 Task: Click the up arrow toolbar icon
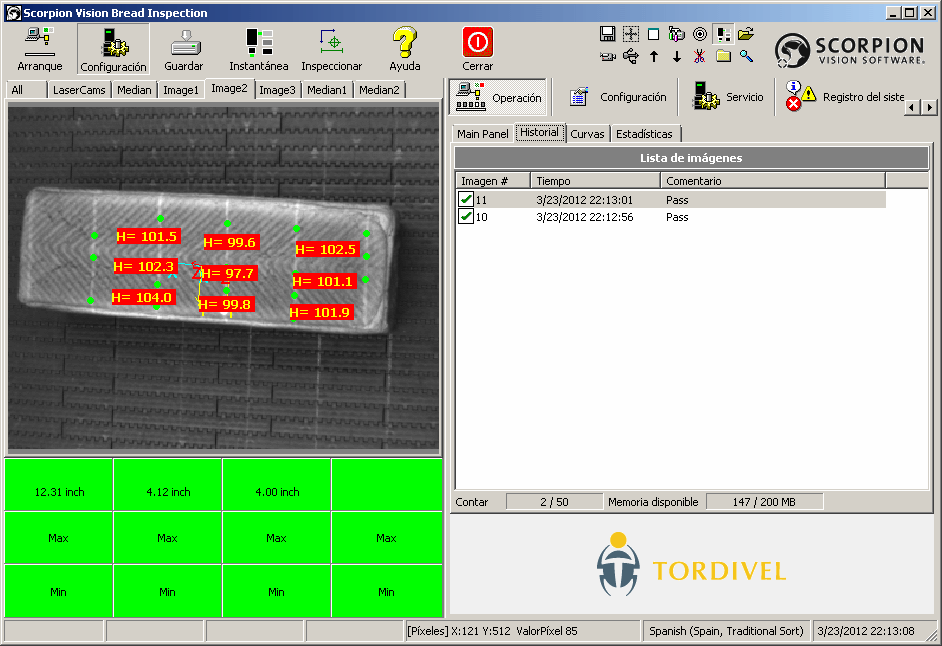point(654,56)
